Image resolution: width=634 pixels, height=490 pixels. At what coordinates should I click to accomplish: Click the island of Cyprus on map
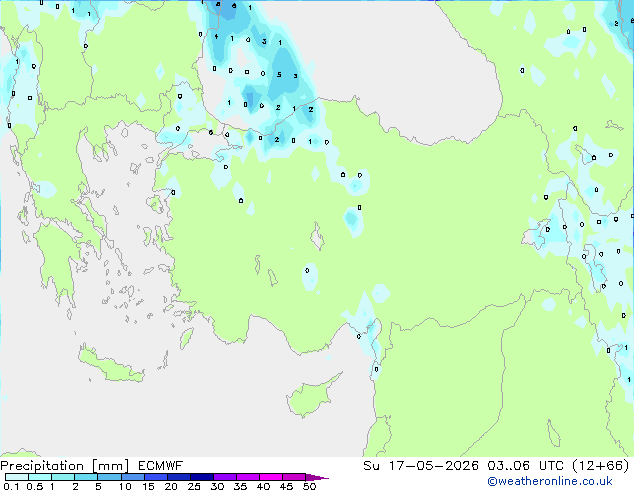(311, 397)
